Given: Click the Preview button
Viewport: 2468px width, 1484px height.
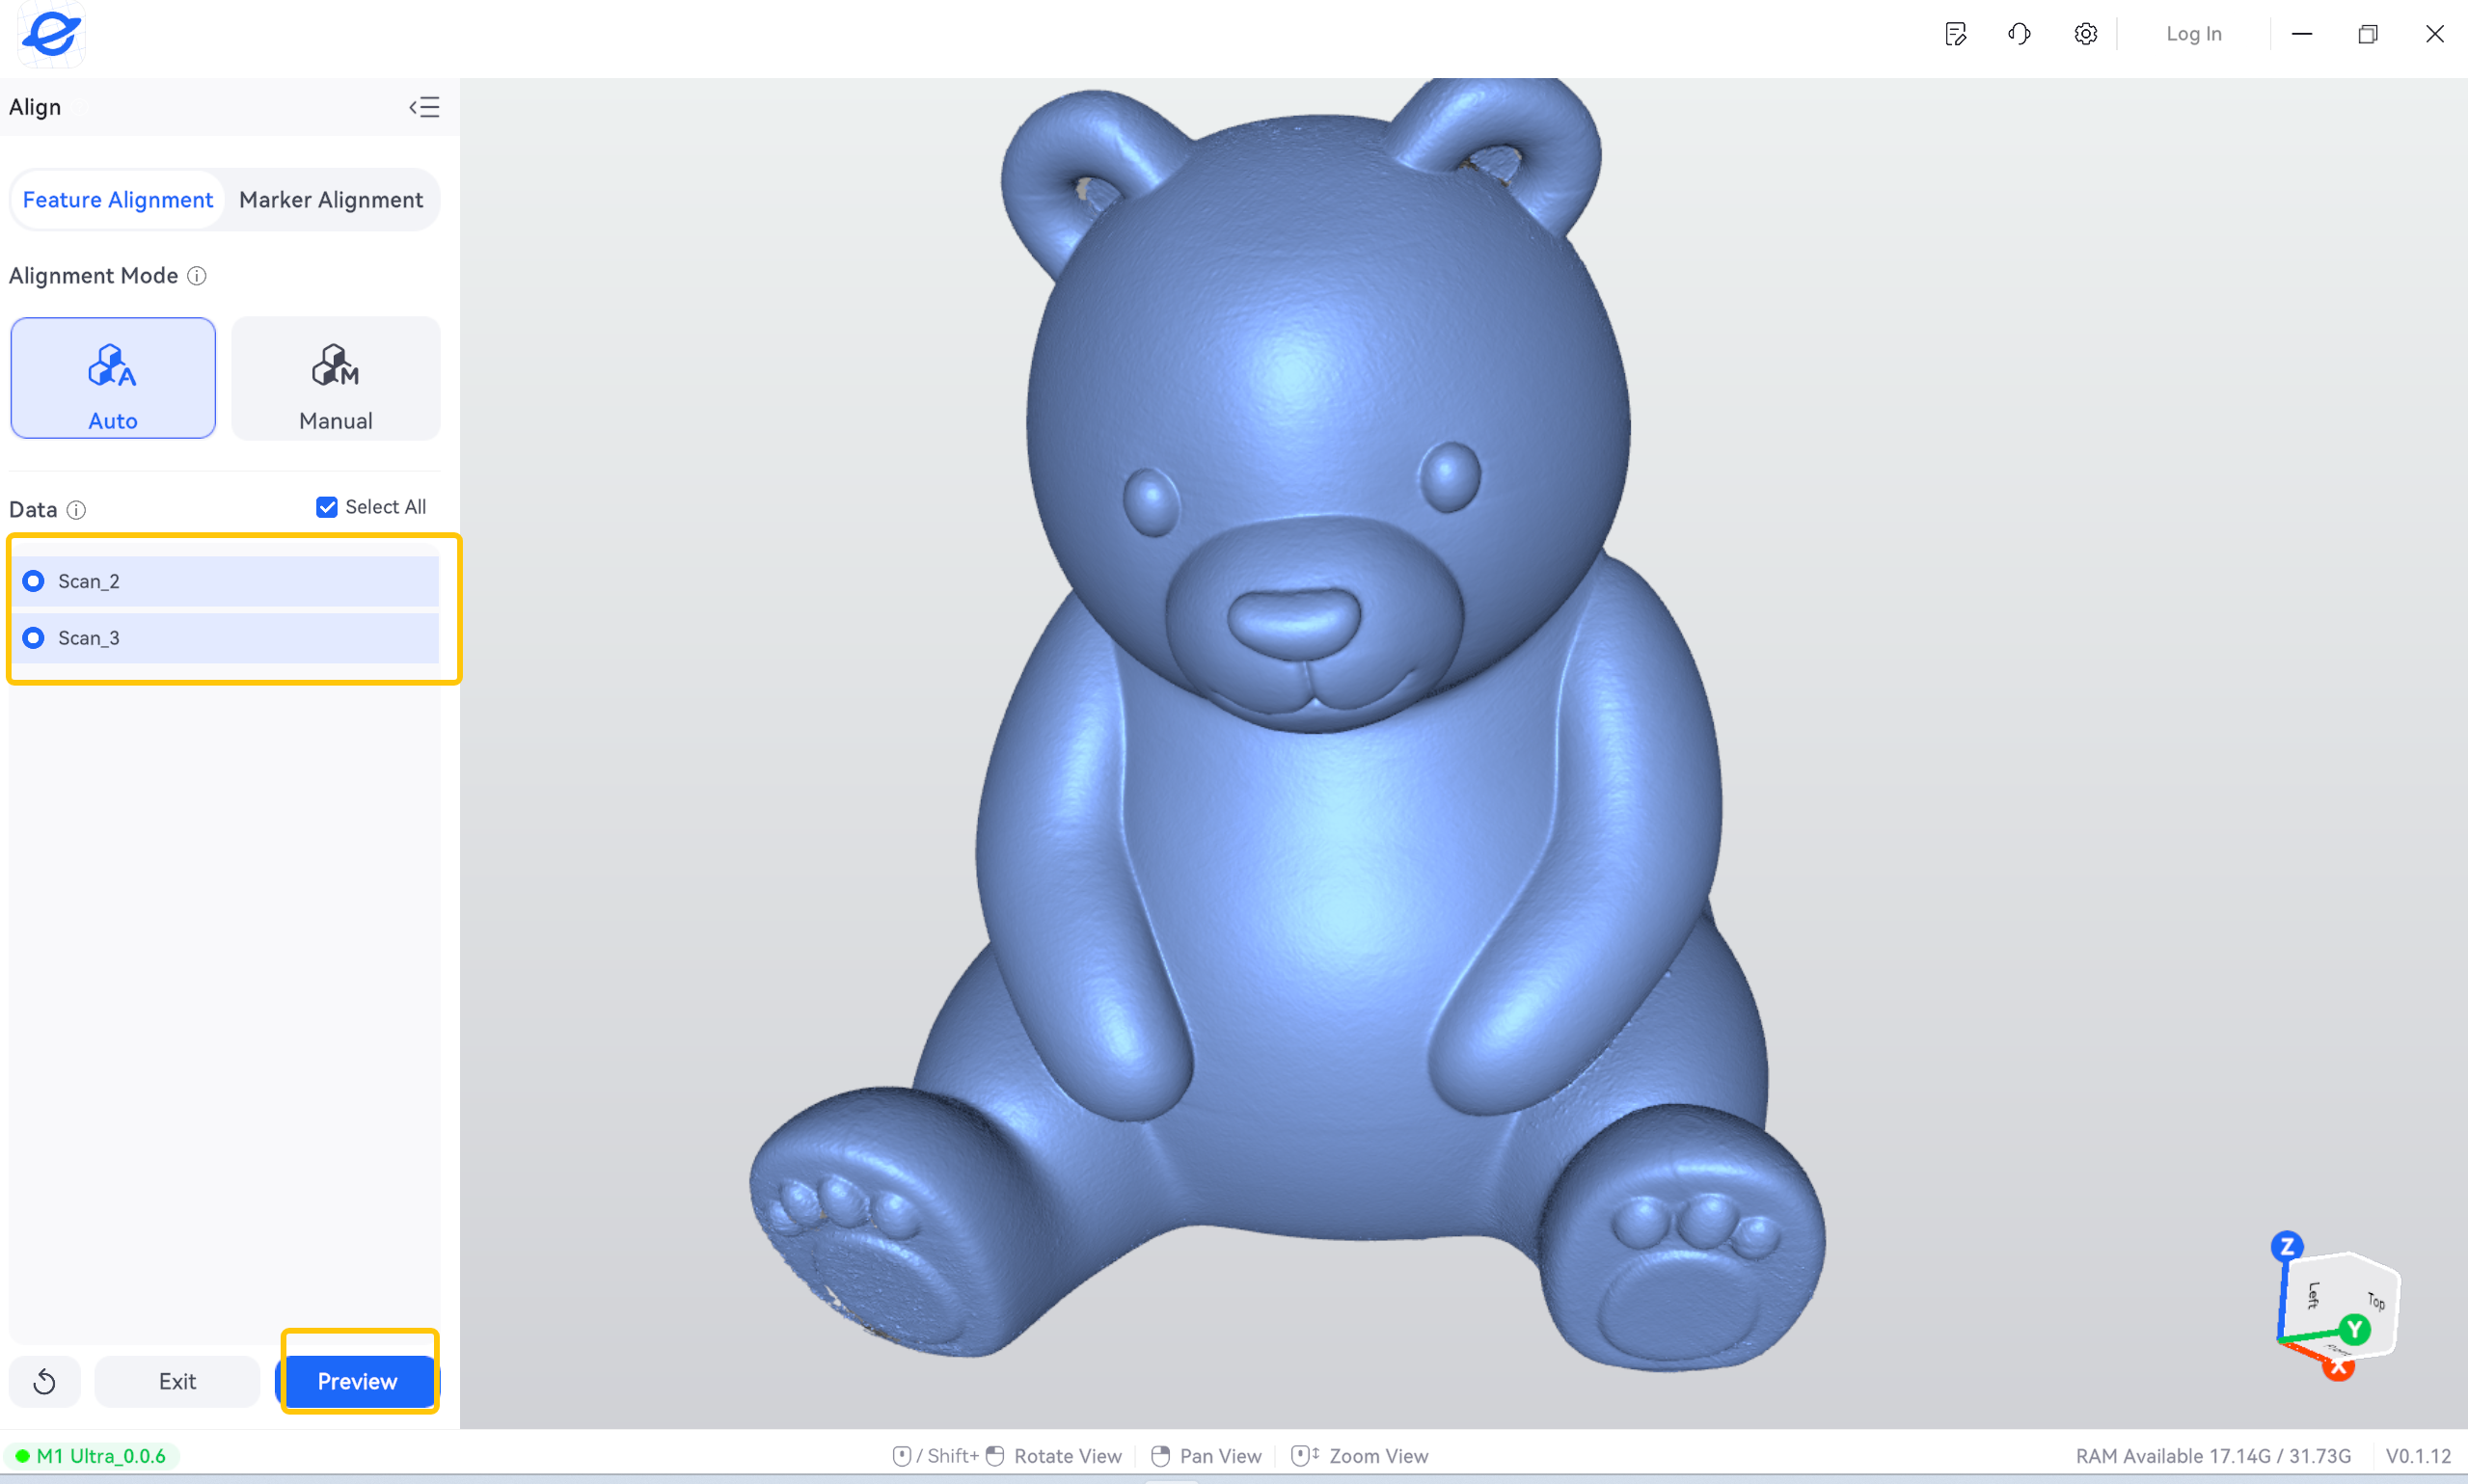Looking at the screenshot, I should pos(358,1381).
